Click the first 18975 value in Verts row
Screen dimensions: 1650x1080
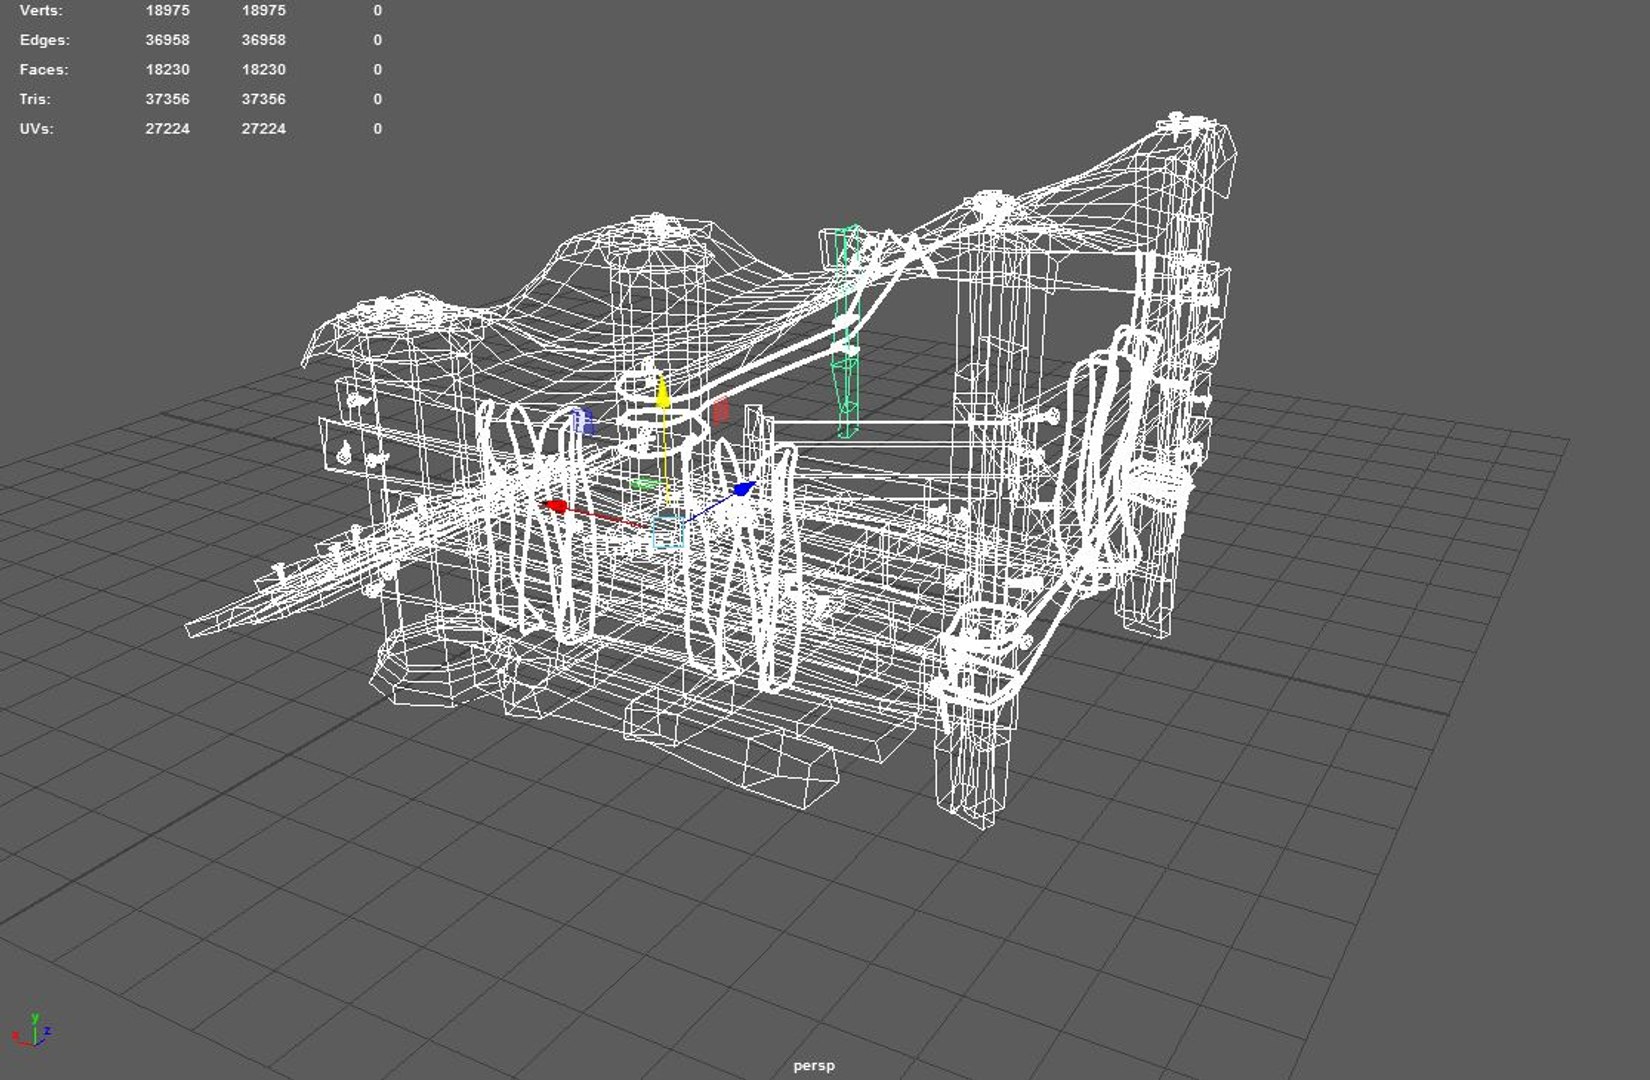click(x=167, y=10)
